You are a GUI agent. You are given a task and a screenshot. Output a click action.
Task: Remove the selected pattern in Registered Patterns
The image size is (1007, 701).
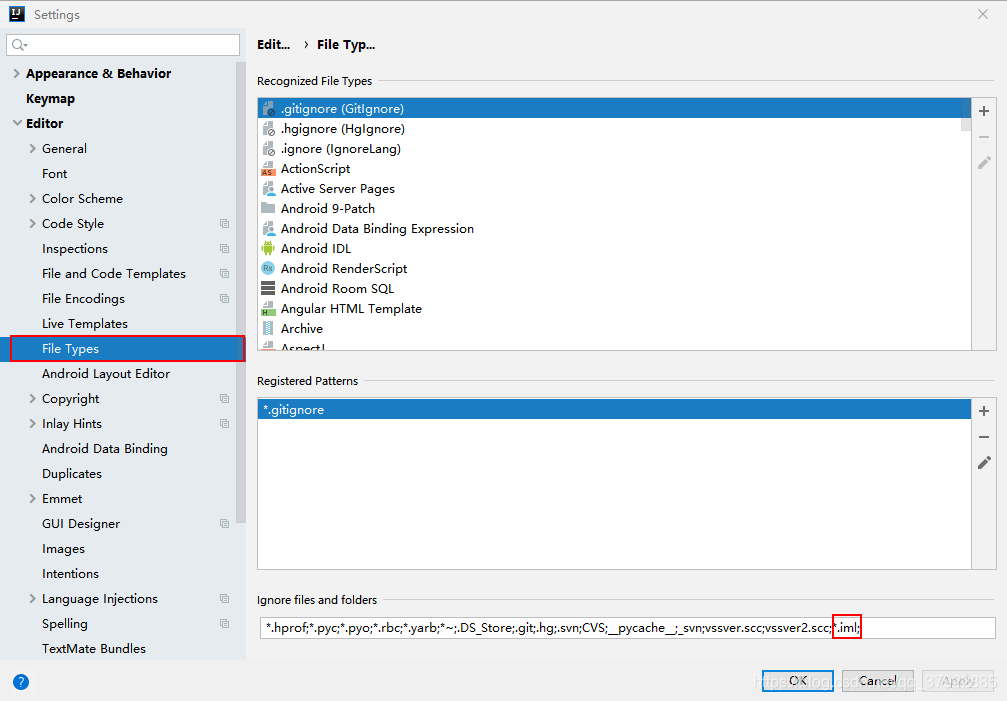point(983,437)
